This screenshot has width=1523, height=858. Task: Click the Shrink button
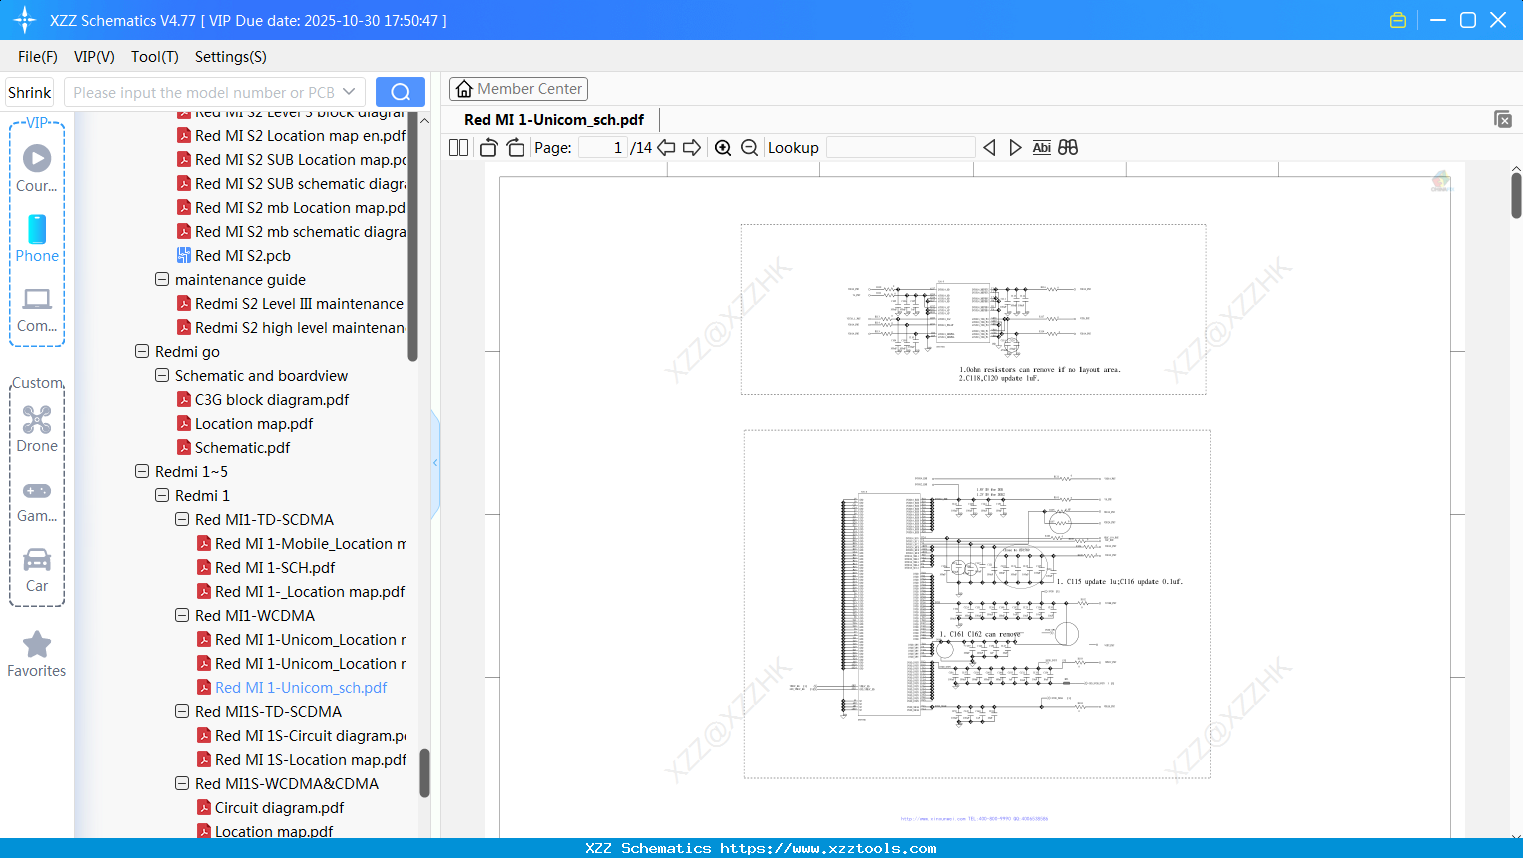click(30, 92)
